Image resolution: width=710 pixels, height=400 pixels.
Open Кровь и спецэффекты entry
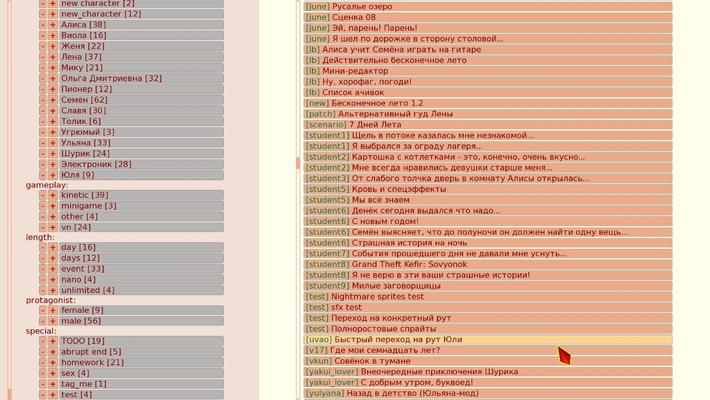(x=488, y=189)
